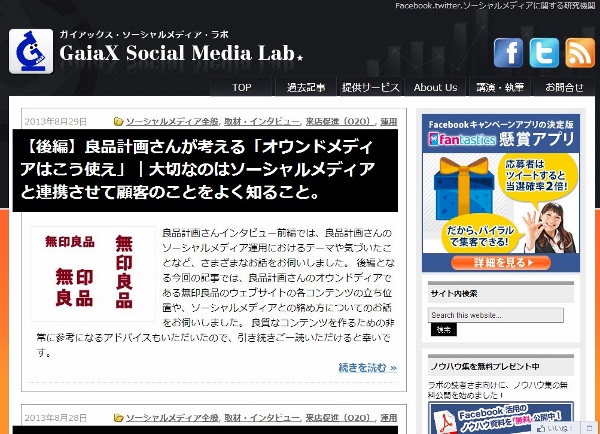Viewport: 600px width, 434px height.
Task: Open 取材・インタビュー category on the 8月29日 post
Action: (x=262, y=122)
